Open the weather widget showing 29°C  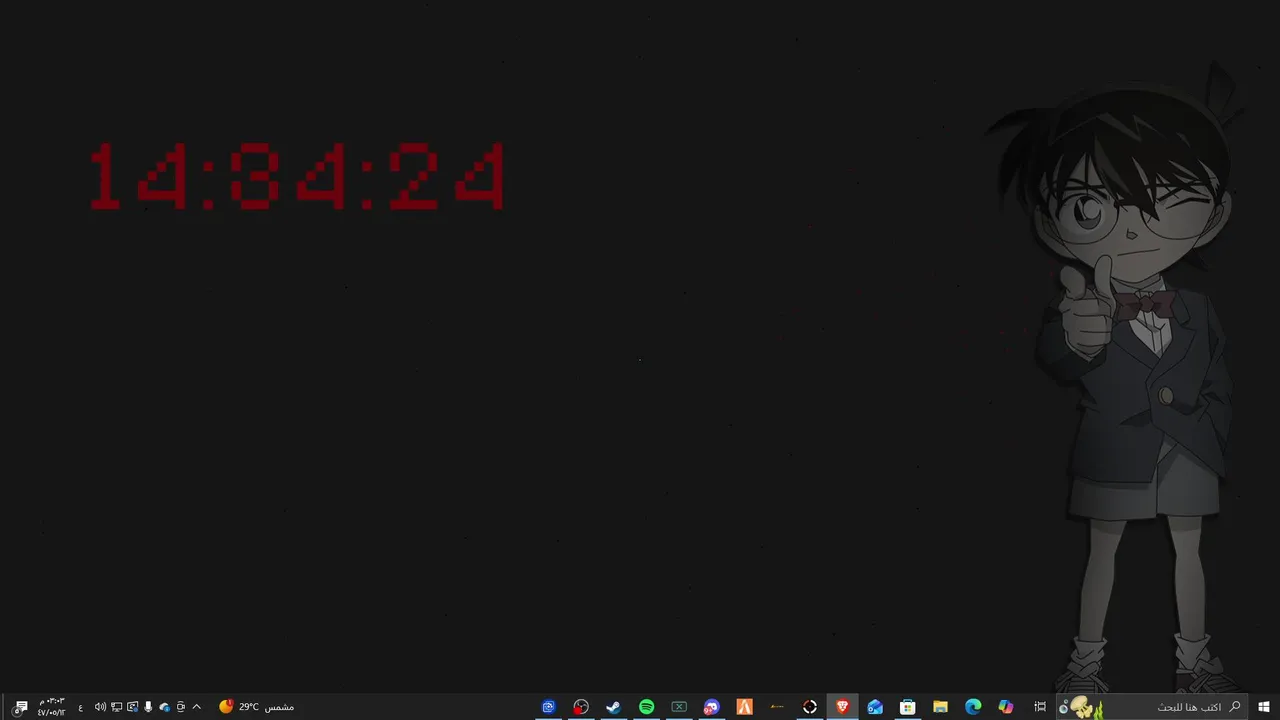click(256, 707)
